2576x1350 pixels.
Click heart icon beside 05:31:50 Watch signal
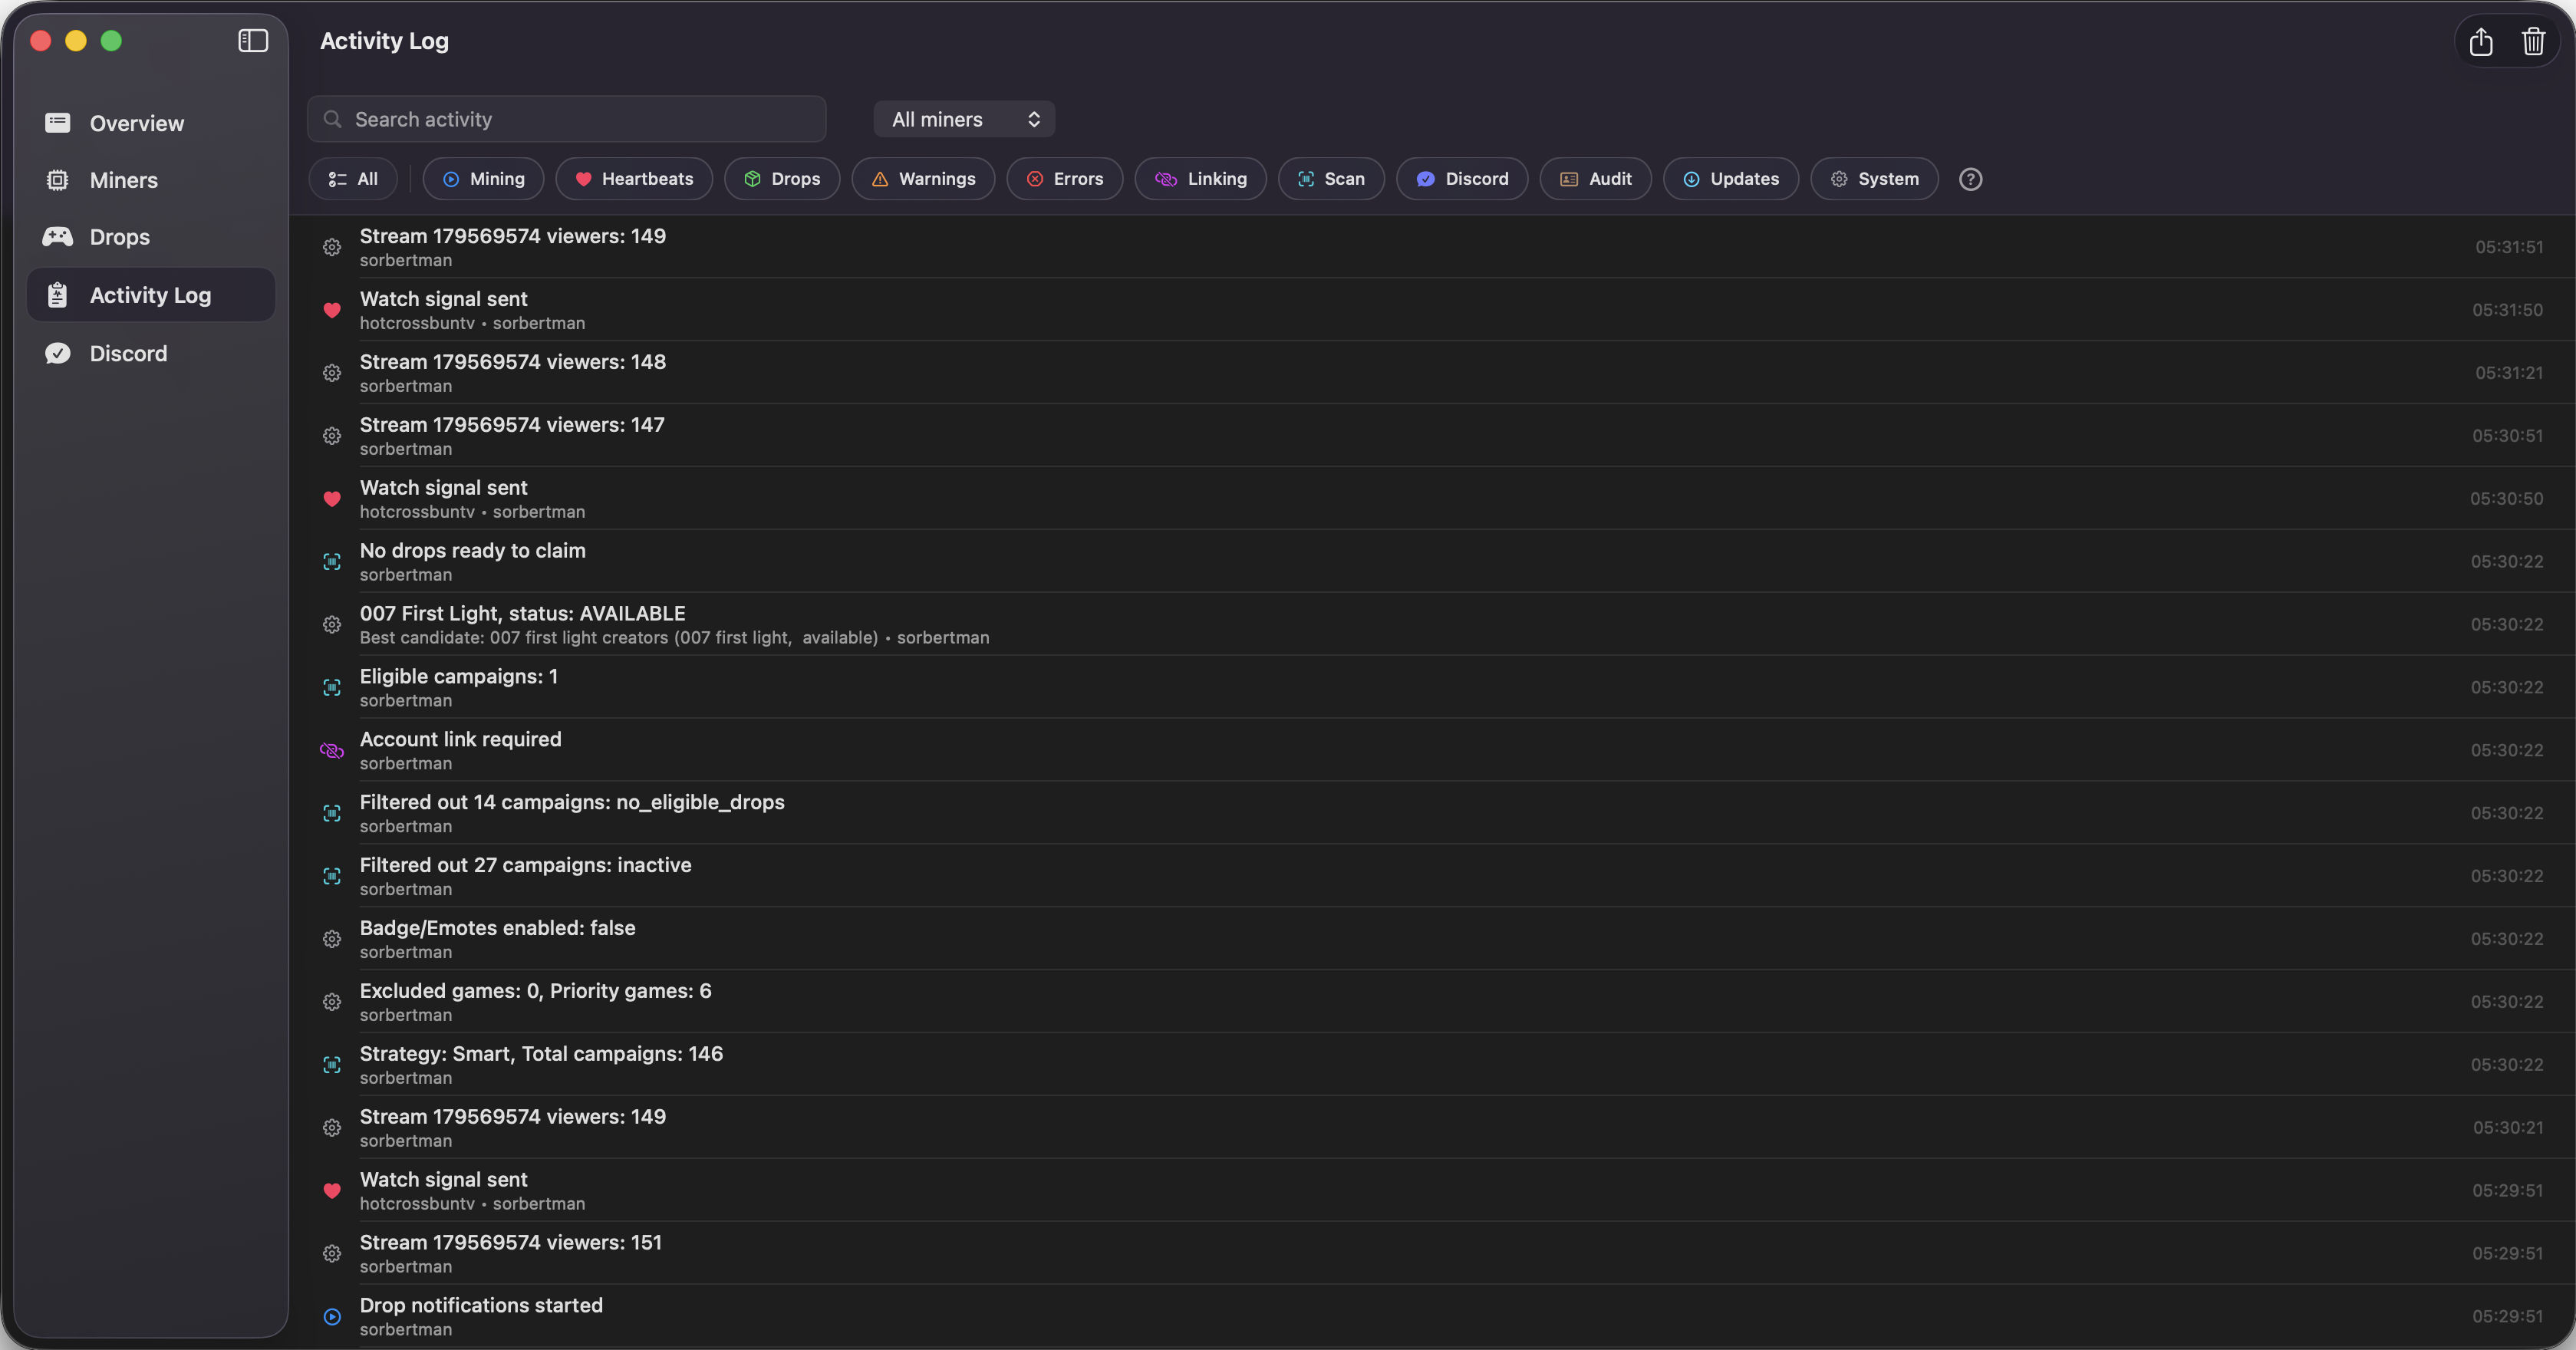pyautogui.click(x=332, y=310)
